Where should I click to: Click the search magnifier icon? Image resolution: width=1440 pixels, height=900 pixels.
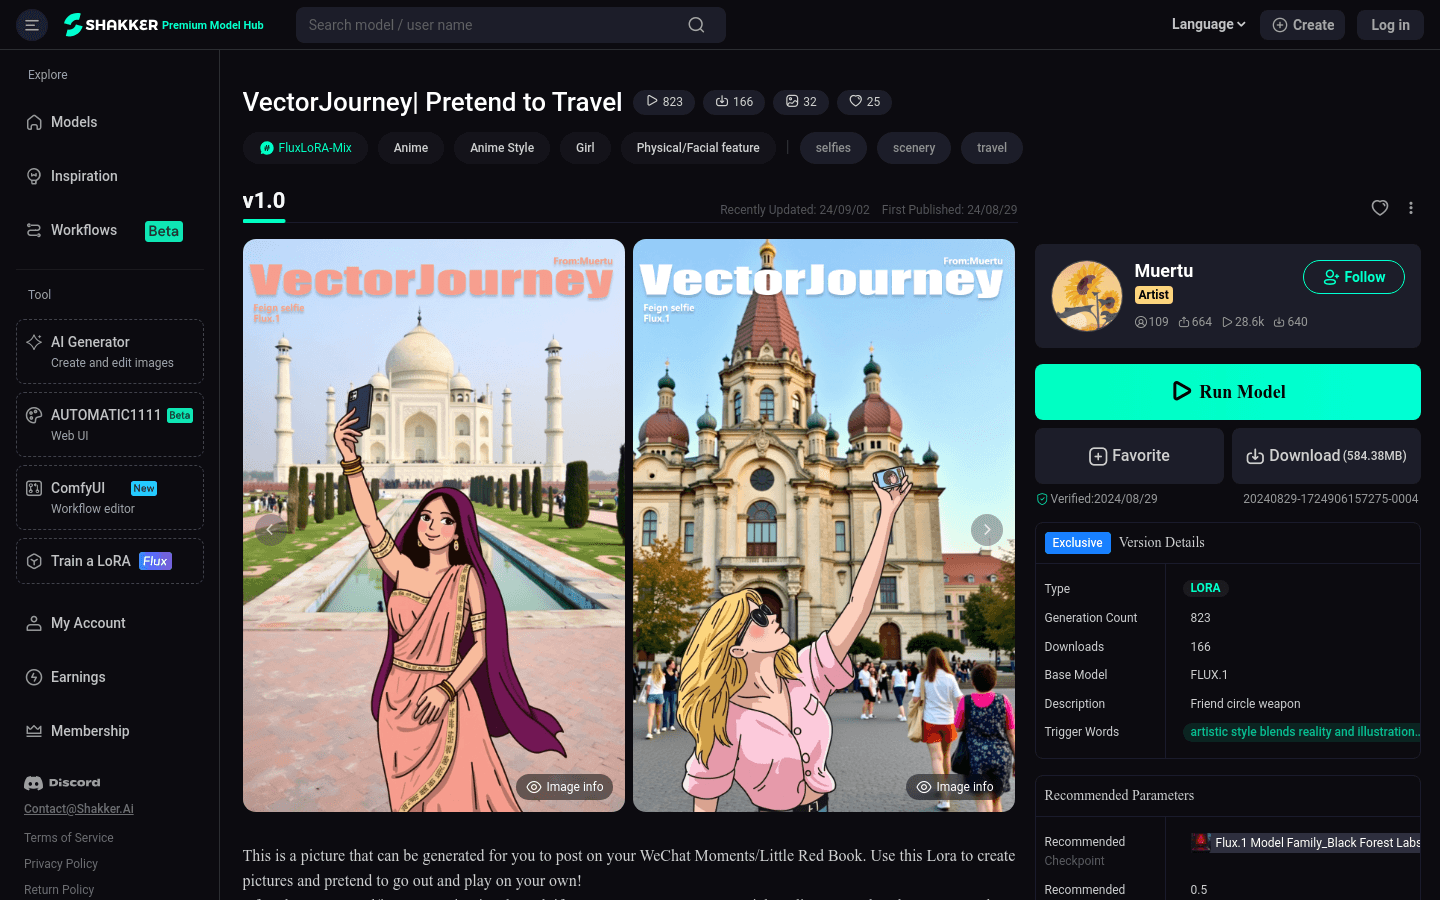(x=696, y=25)
